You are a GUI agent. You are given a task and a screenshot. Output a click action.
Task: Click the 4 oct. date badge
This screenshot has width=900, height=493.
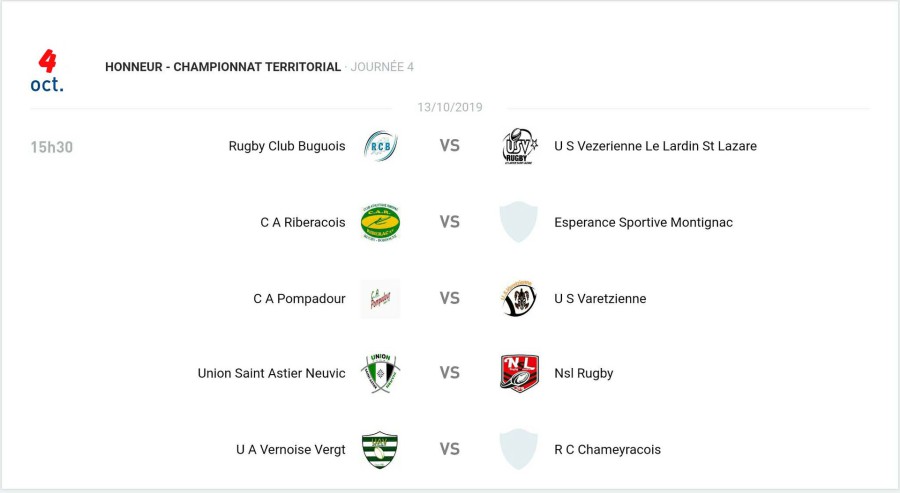click(x=47, y=71)
